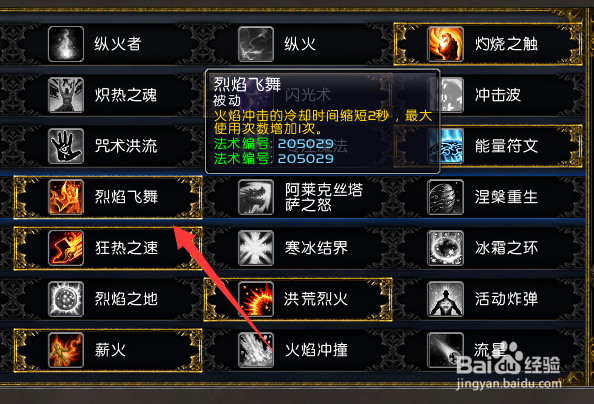Select the 阿莱克丝塔萨之怒 dragon icon
Image resolution: width=594 pixels, height=404 pixels.
[x=256, y=197]
